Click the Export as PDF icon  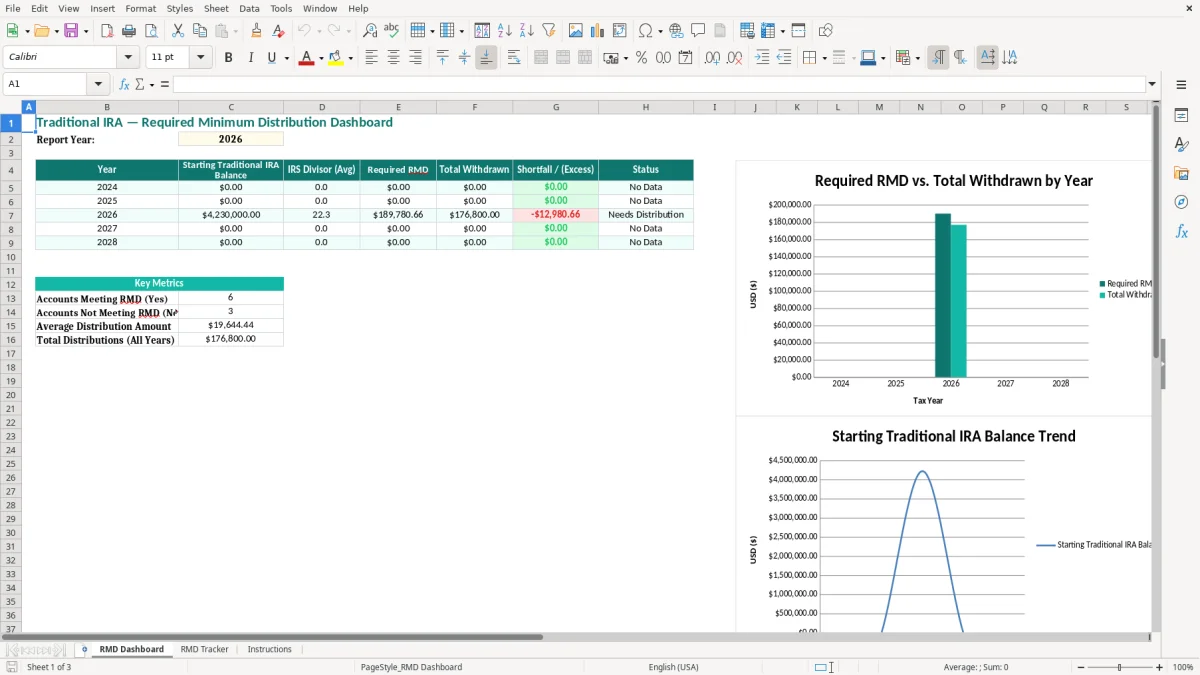(107, 31)
